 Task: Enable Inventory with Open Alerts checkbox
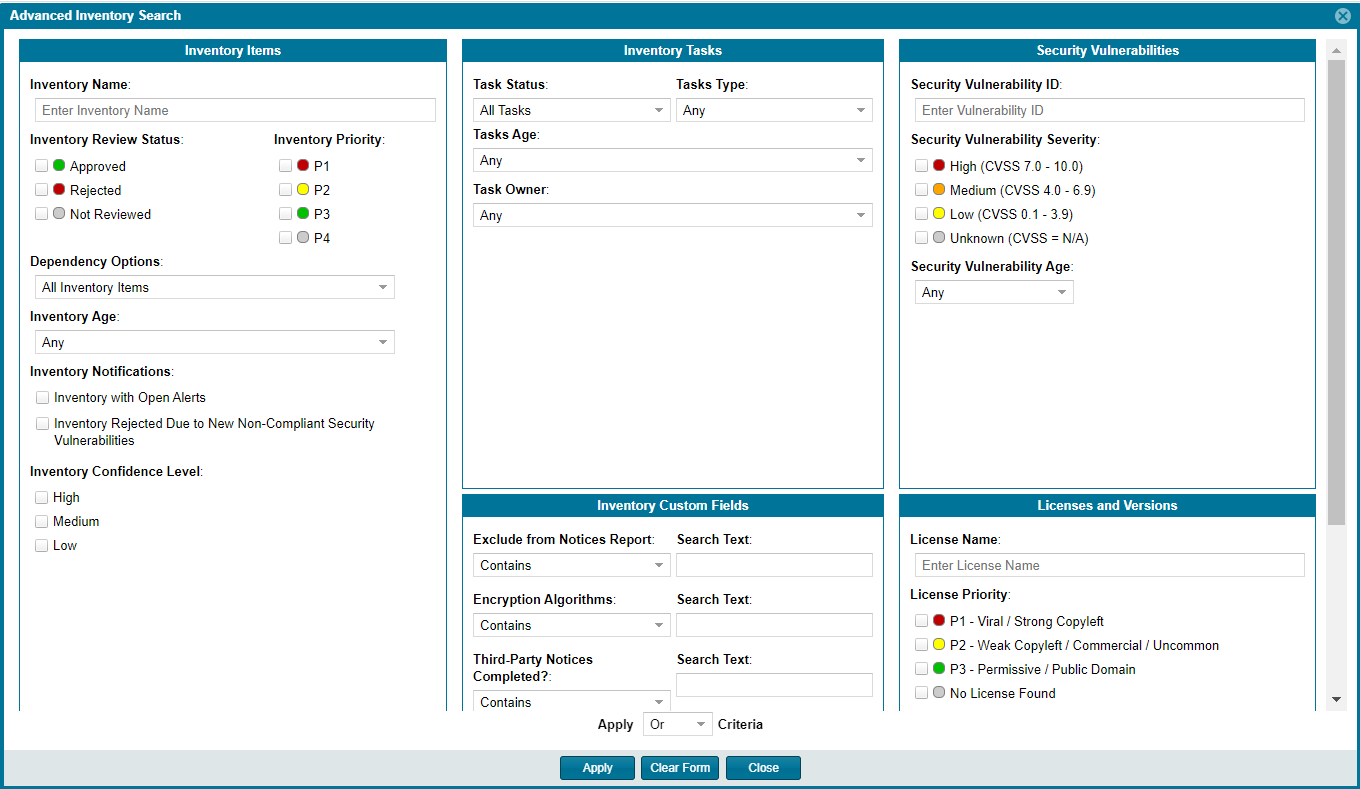point(42,398)
